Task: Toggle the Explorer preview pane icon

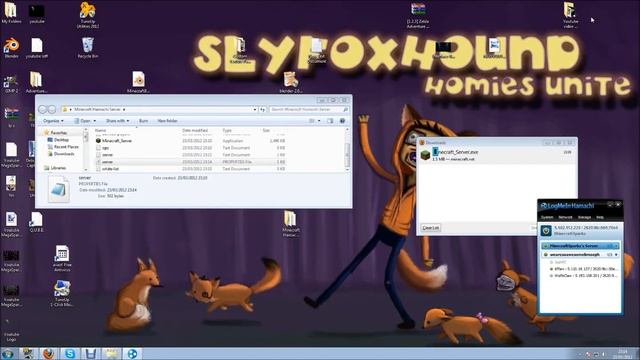Action: [x=330, y=121]
